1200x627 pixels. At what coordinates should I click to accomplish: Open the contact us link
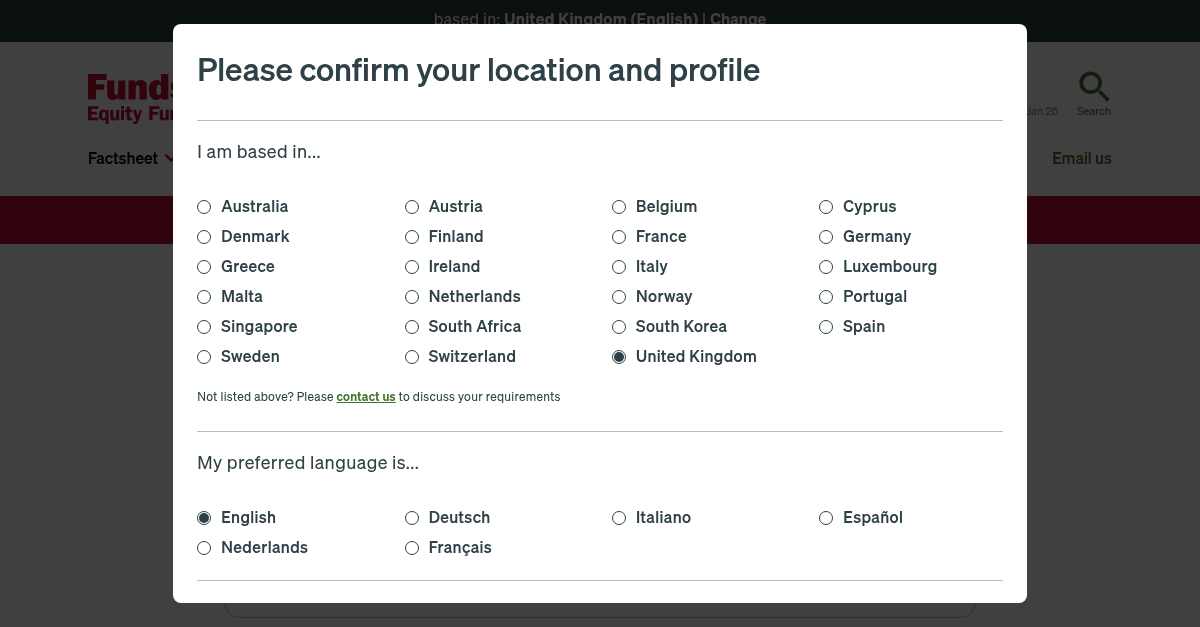tap(366, 397)
